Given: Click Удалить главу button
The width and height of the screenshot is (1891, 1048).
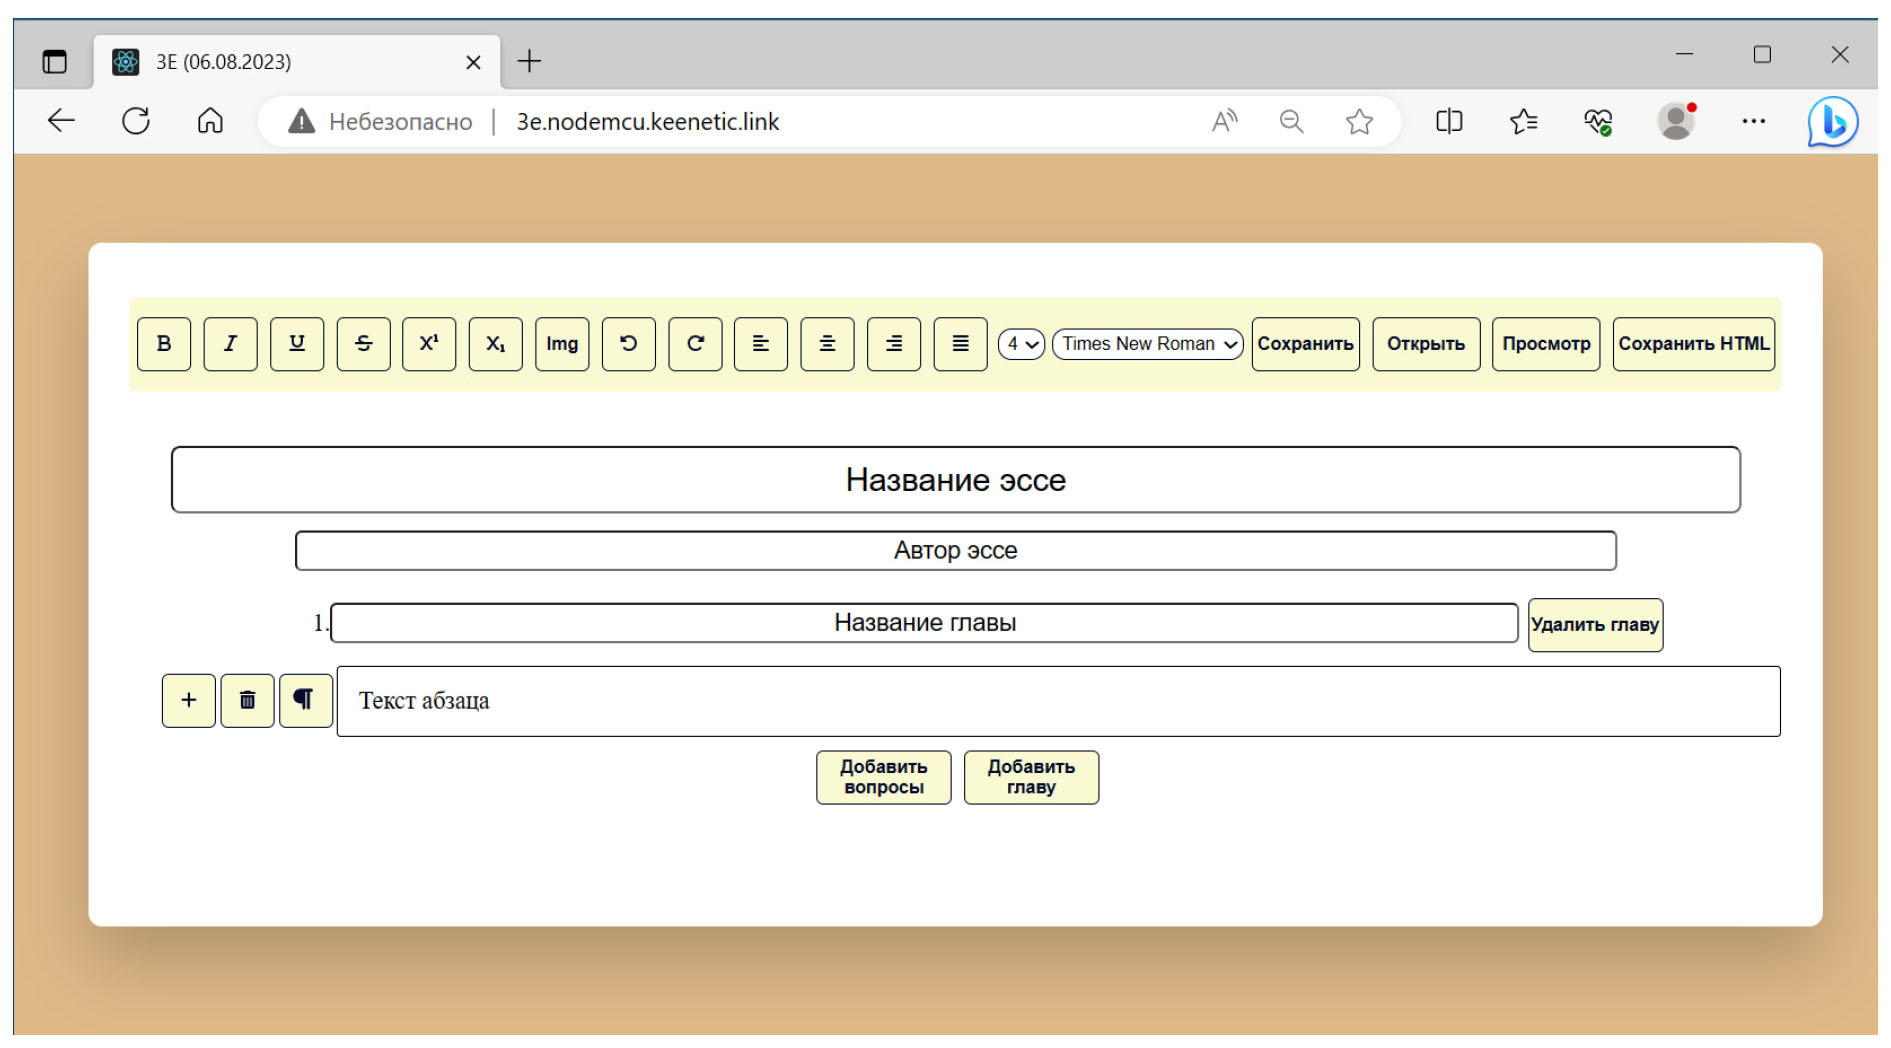Looking at the screenshot, I should pyautogui.click(x=1595, y=625).
